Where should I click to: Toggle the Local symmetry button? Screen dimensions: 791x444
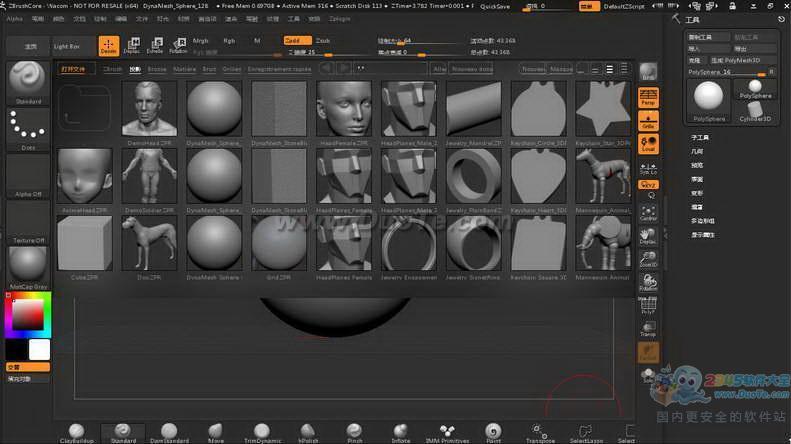(x=648, y=144)
